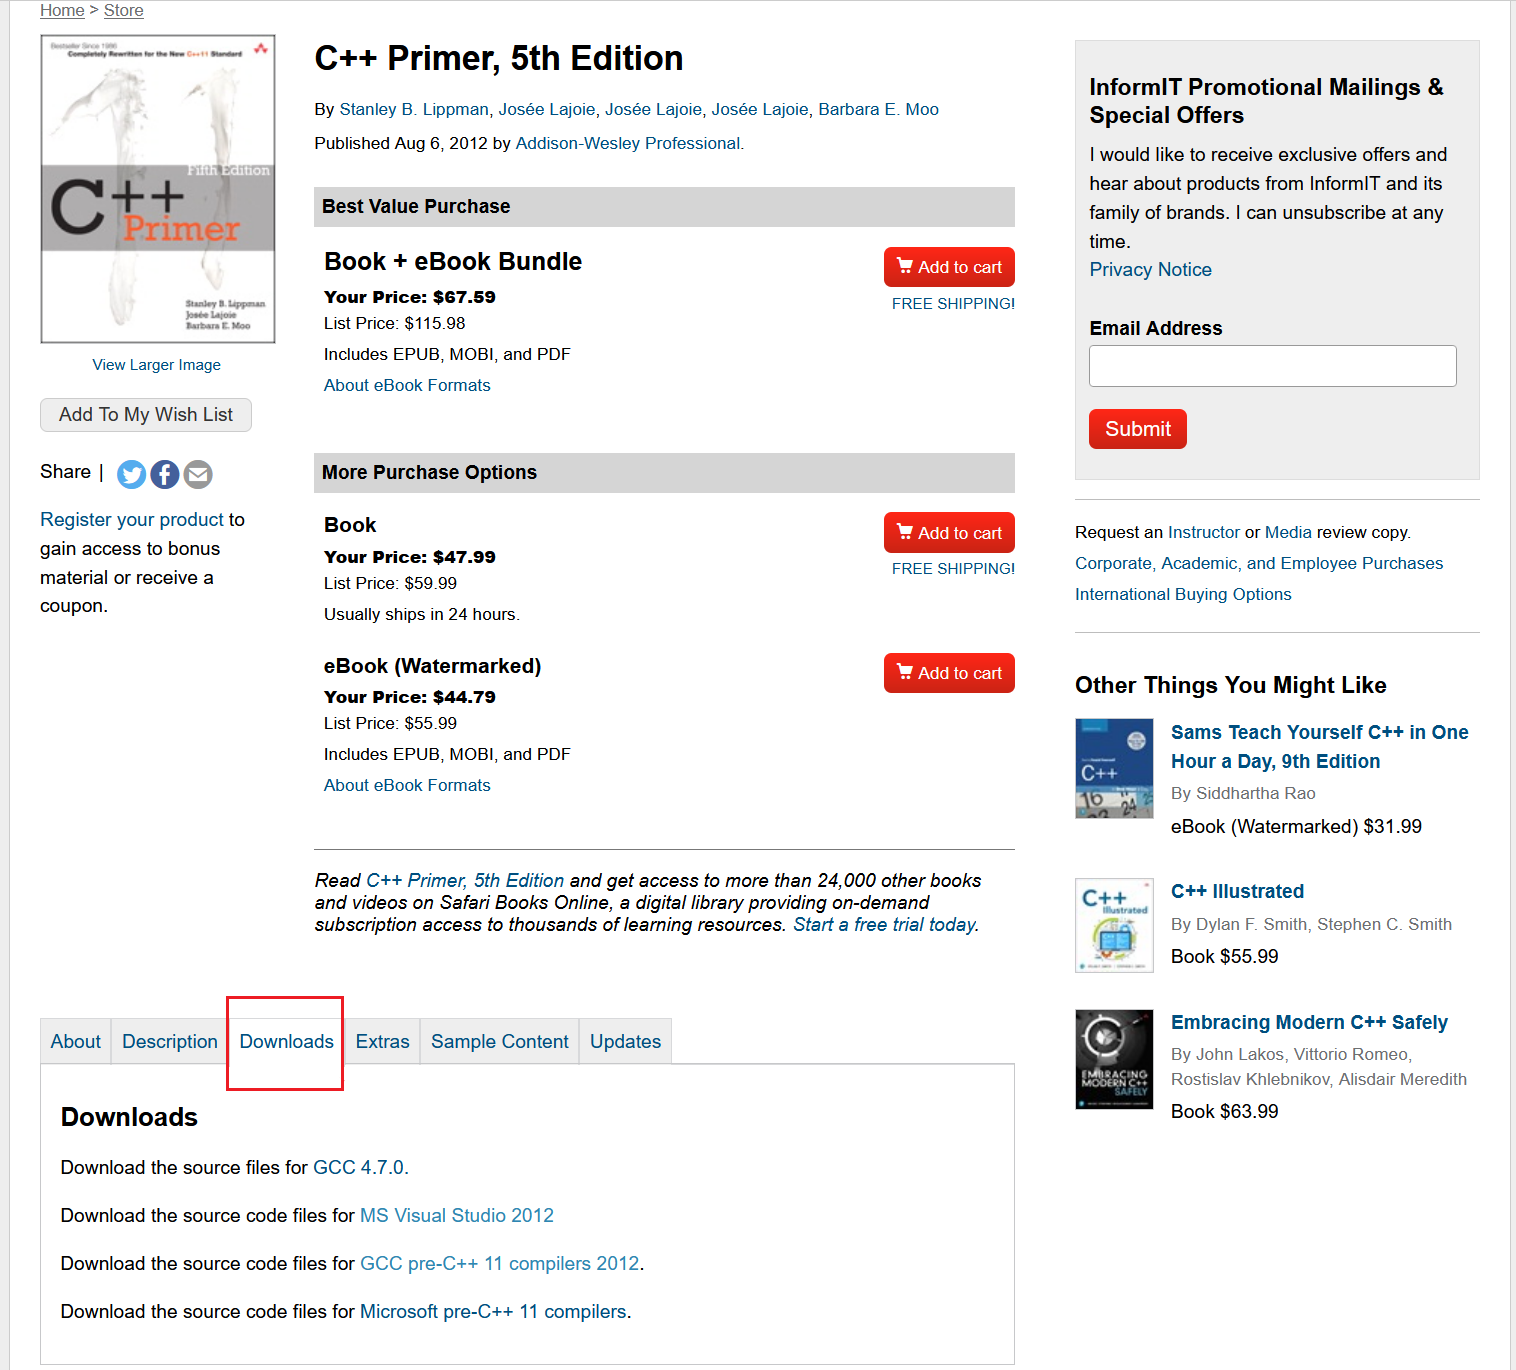Screen dimensions: 1516x1370
Task: Request an Instructor review copy
Action: [1204, 532]
